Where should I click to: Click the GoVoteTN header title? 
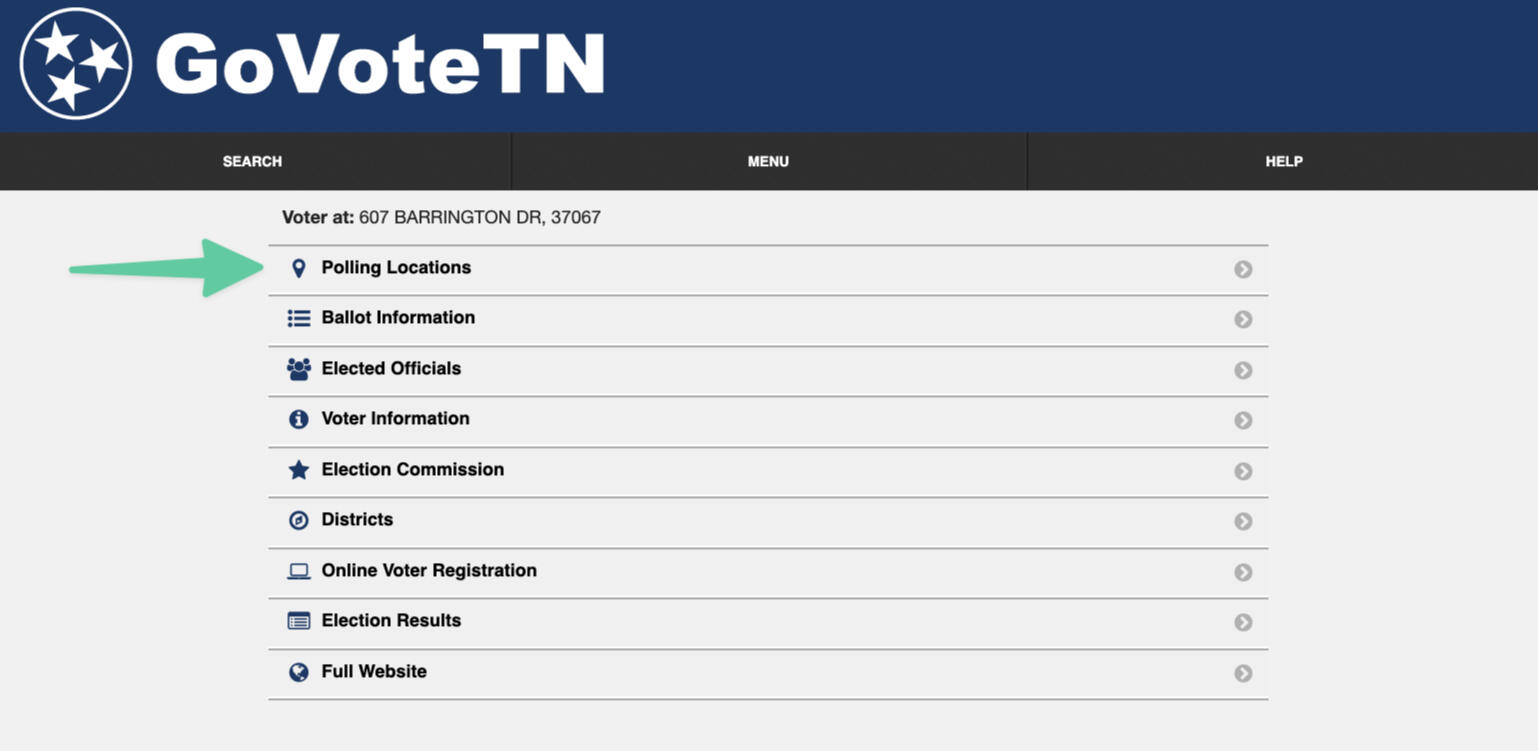[x=380, y=66]
